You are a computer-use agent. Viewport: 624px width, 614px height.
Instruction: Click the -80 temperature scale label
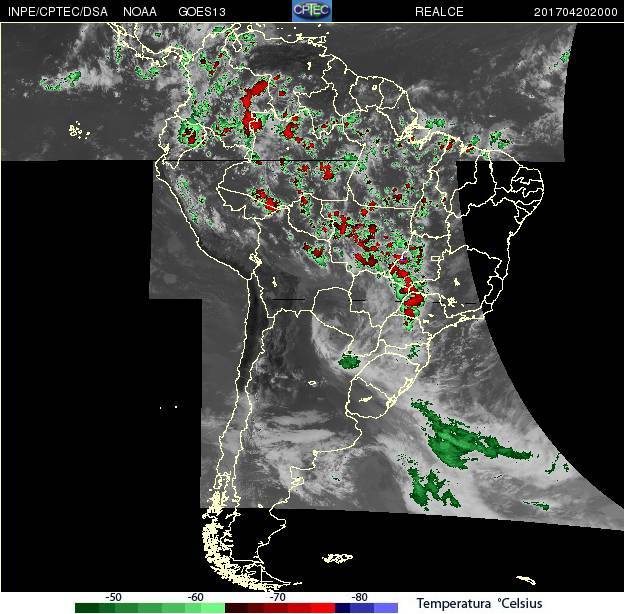tap(359, 597)
